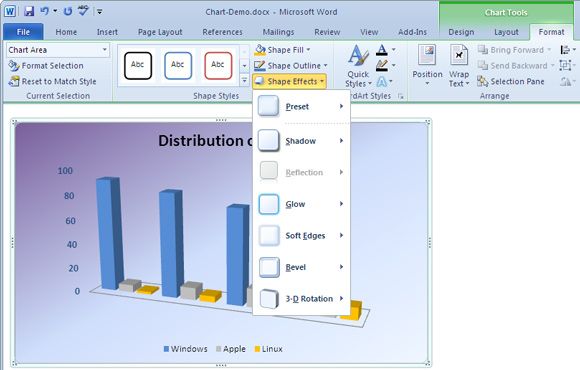
Task: Click Reset to Match Style
Action: 52,81
